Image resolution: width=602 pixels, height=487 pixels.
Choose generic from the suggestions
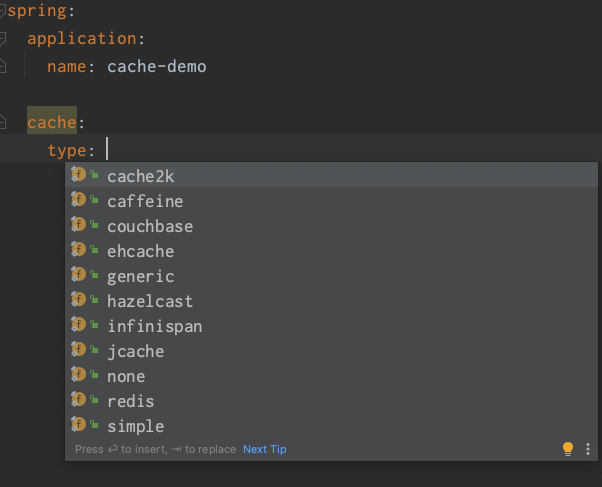click(x=331, y=276)
